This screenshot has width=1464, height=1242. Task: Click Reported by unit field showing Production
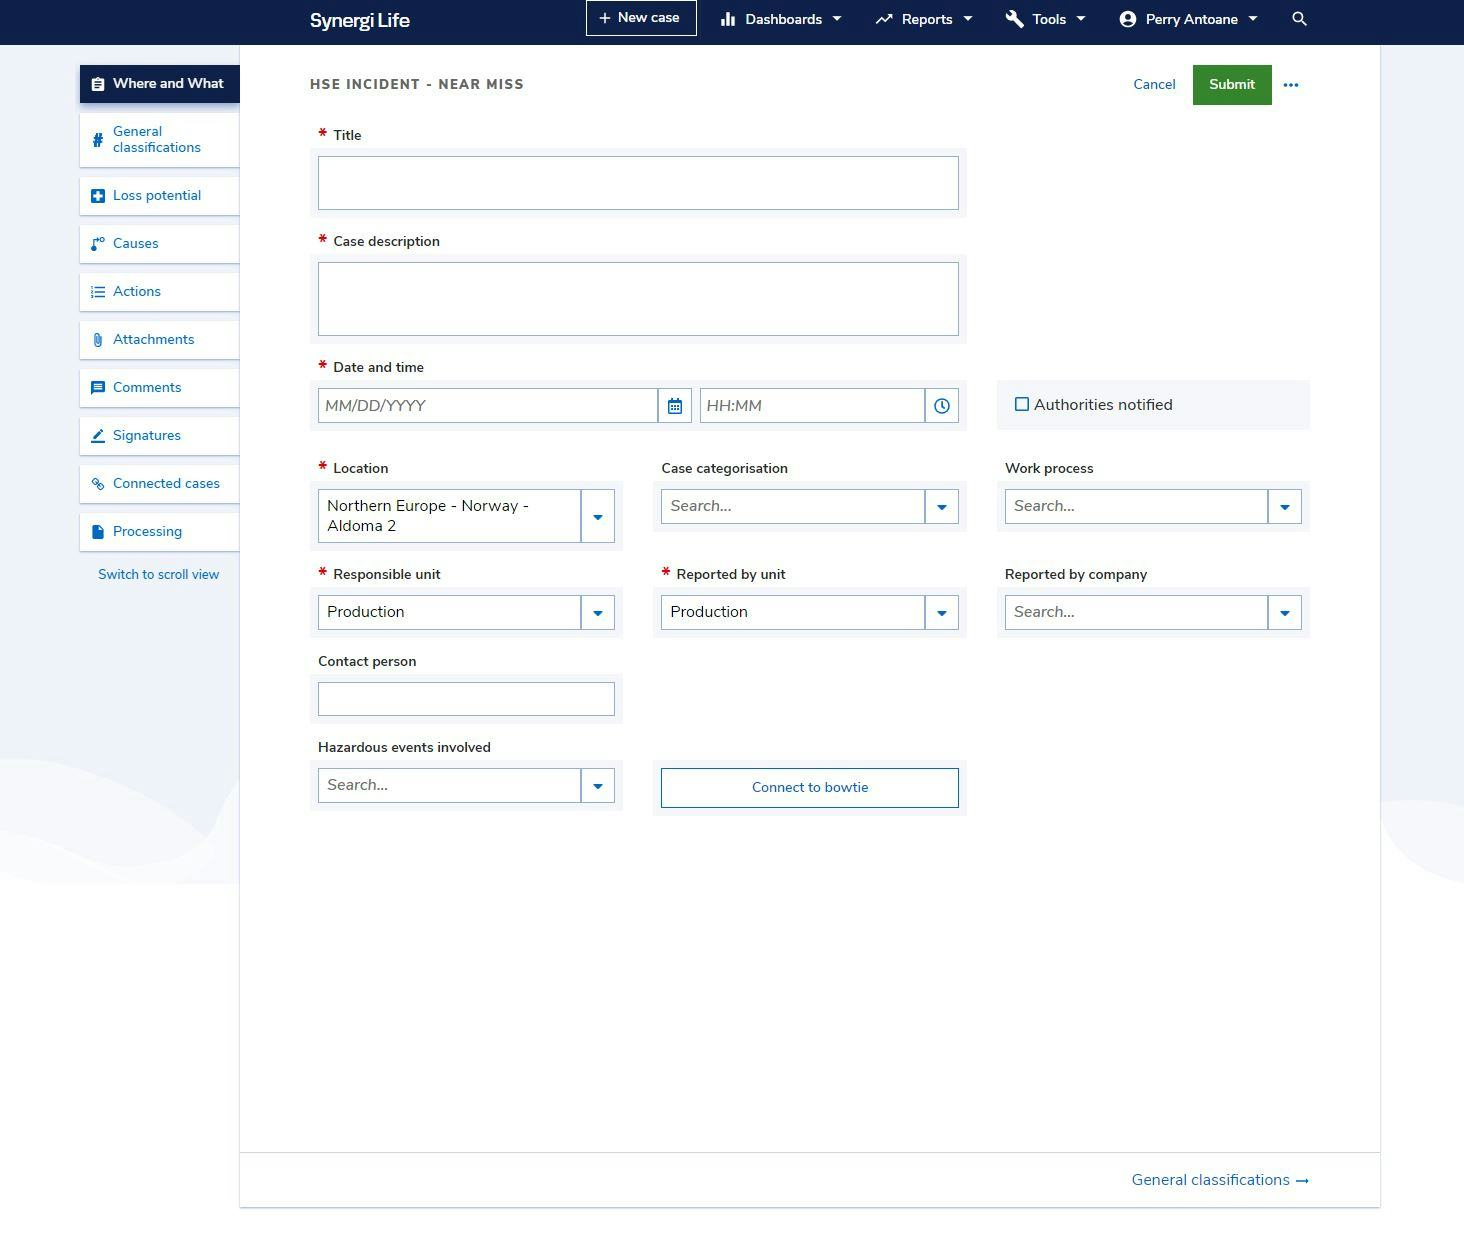[793, 613]
